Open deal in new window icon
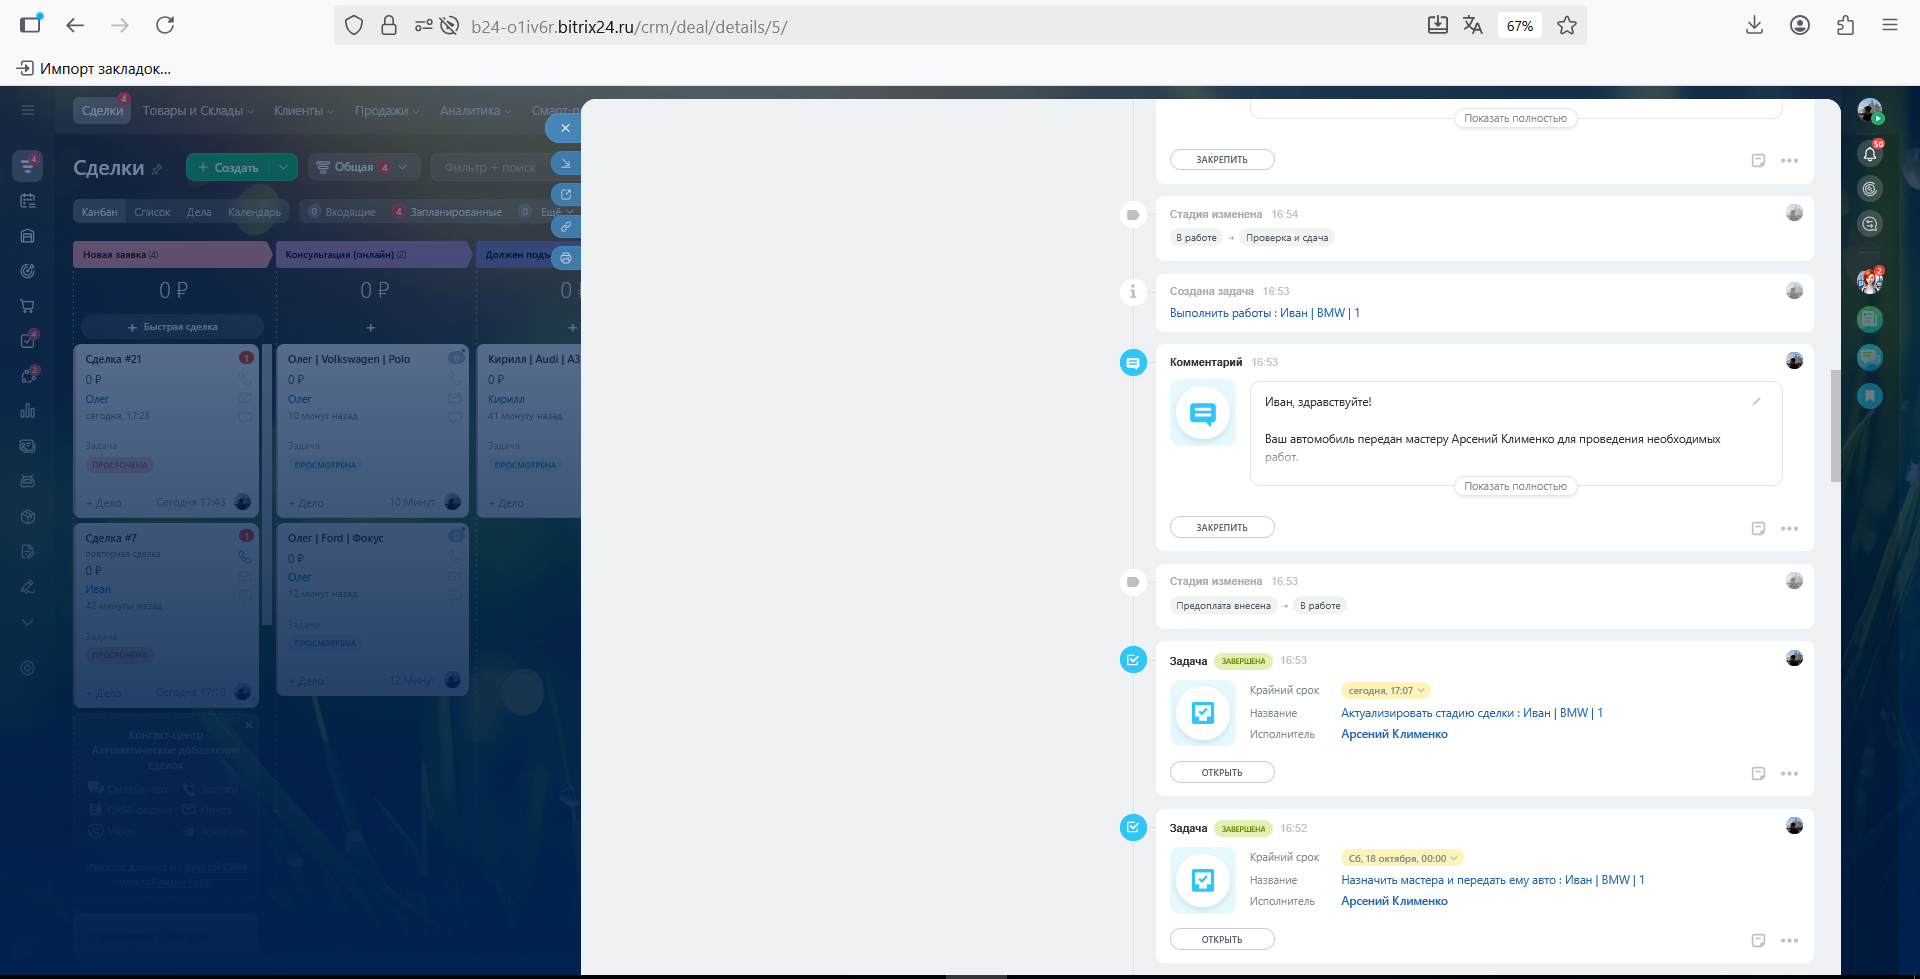Viewport: 1920px width, 979px height. [566, 195]
